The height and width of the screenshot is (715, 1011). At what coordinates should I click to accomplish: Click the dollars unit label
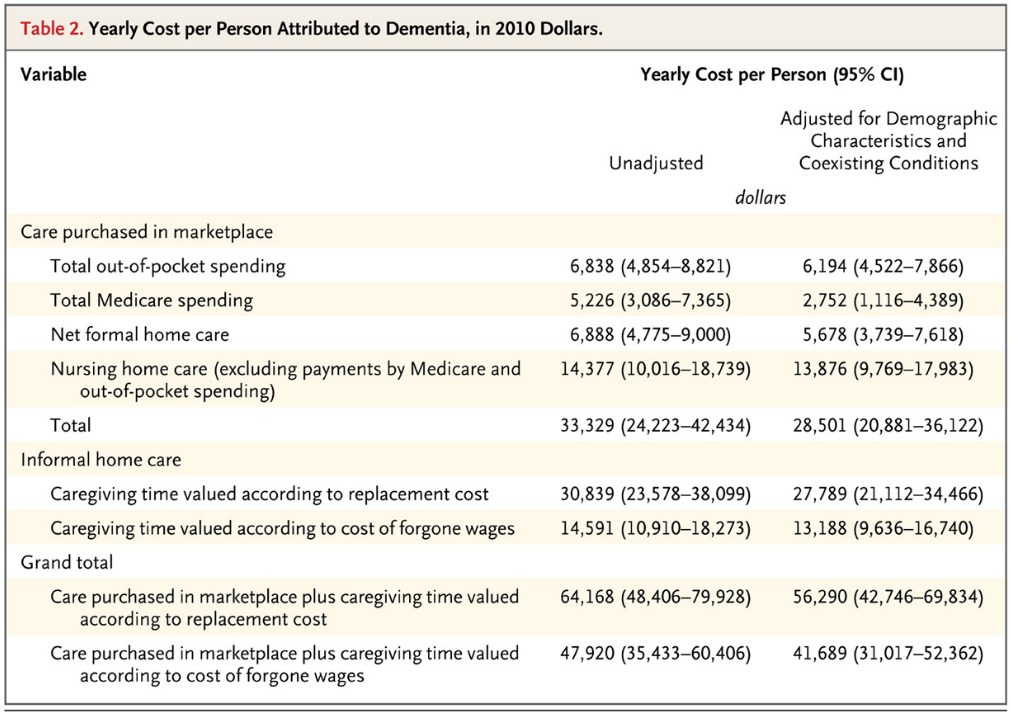[760, 197]
